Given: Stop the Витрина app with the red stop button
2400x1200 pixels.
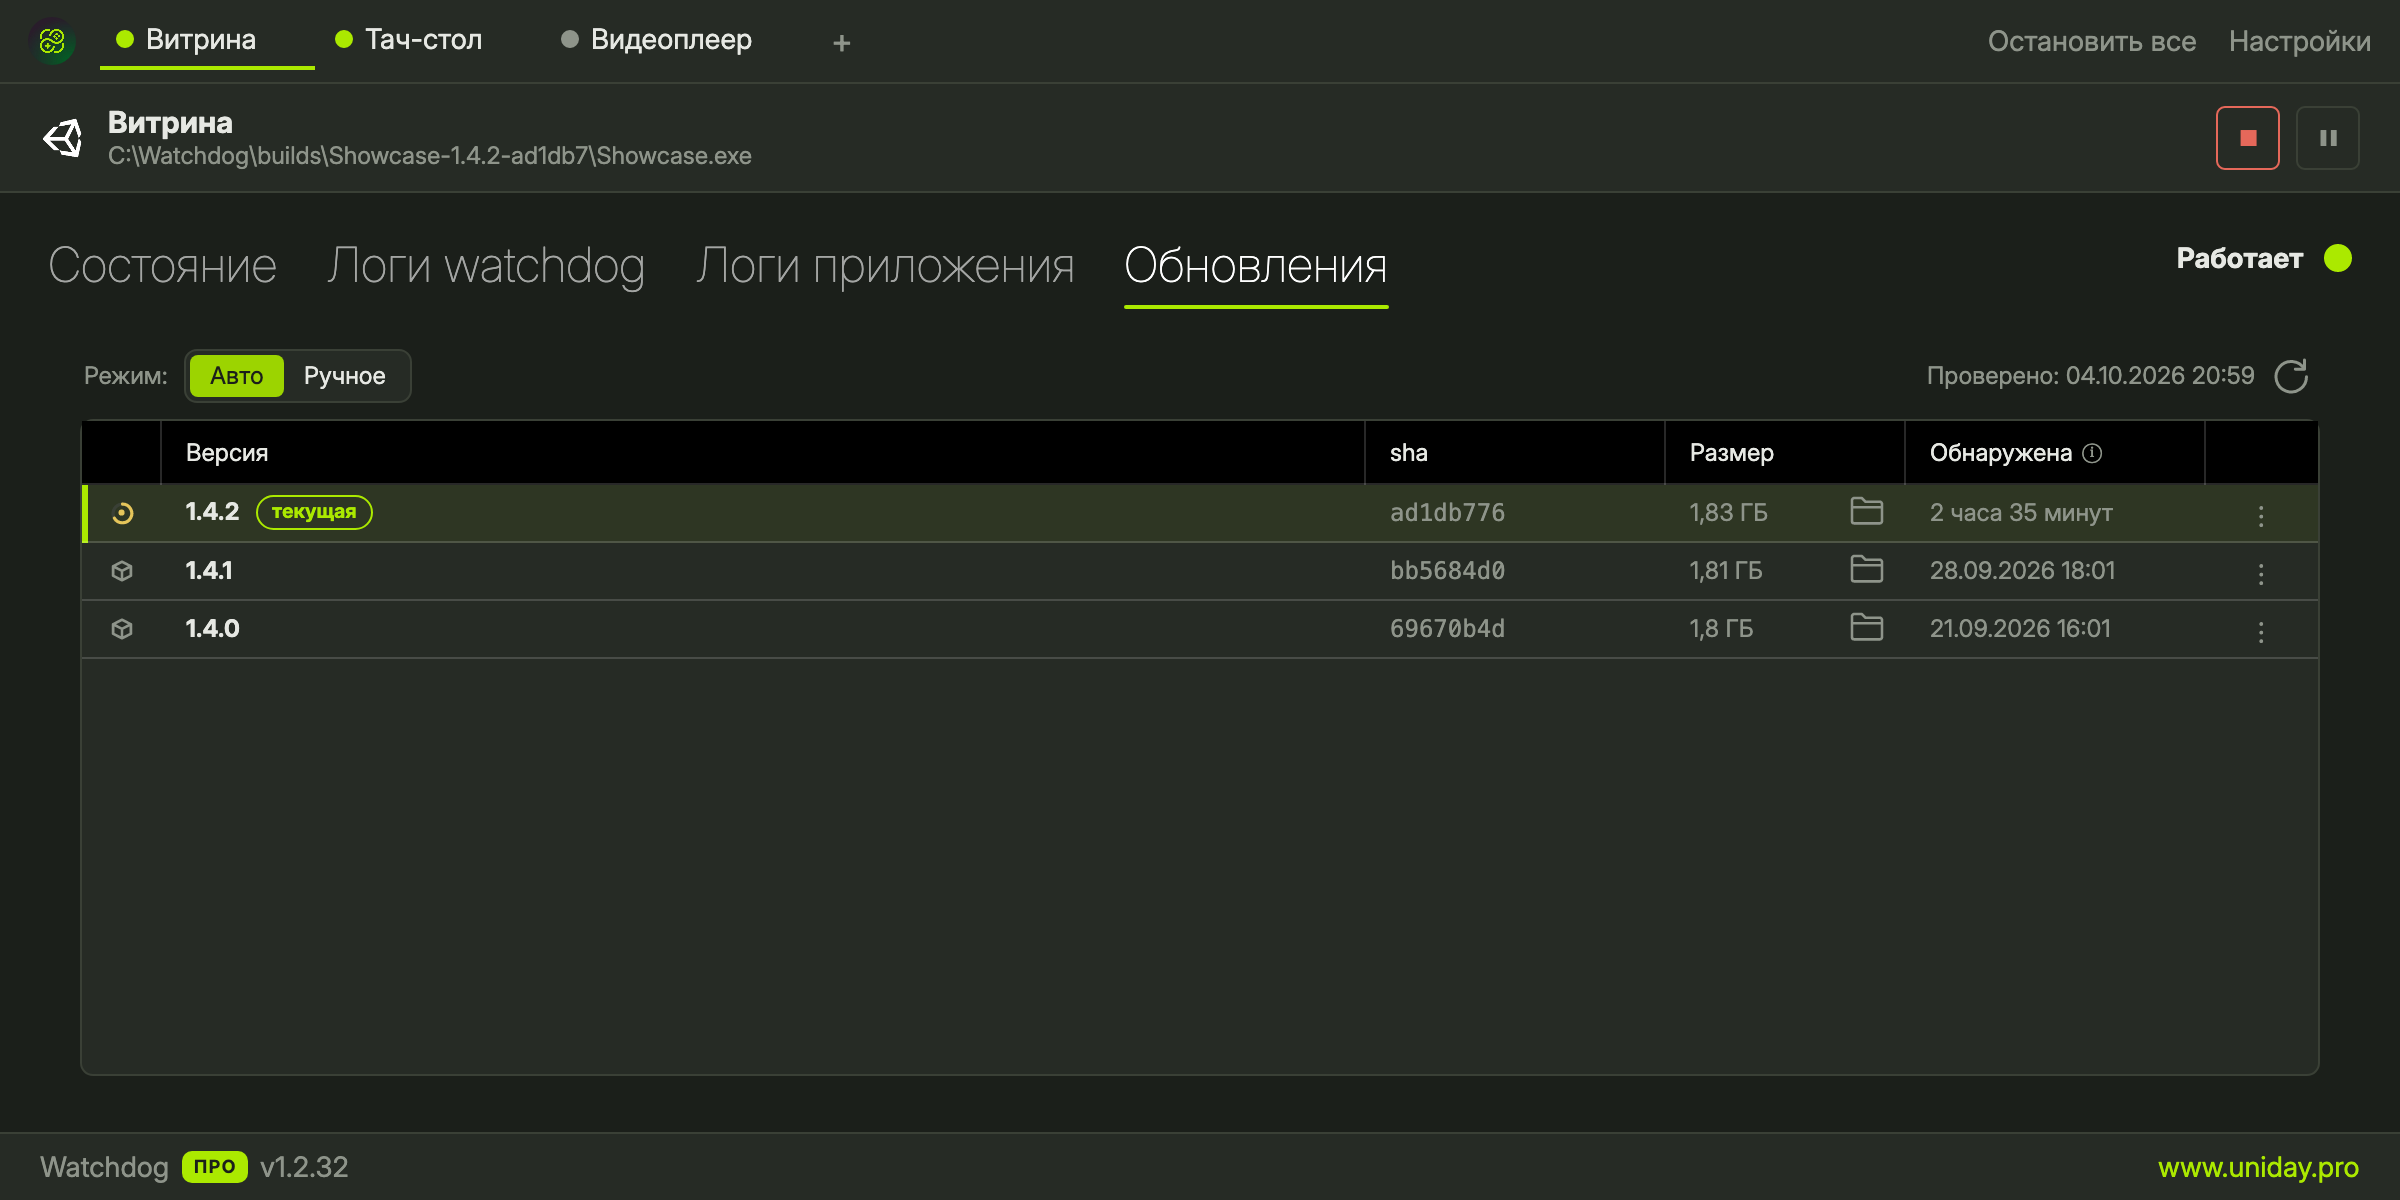Looking at the screenshot, I should [2247, 138].
